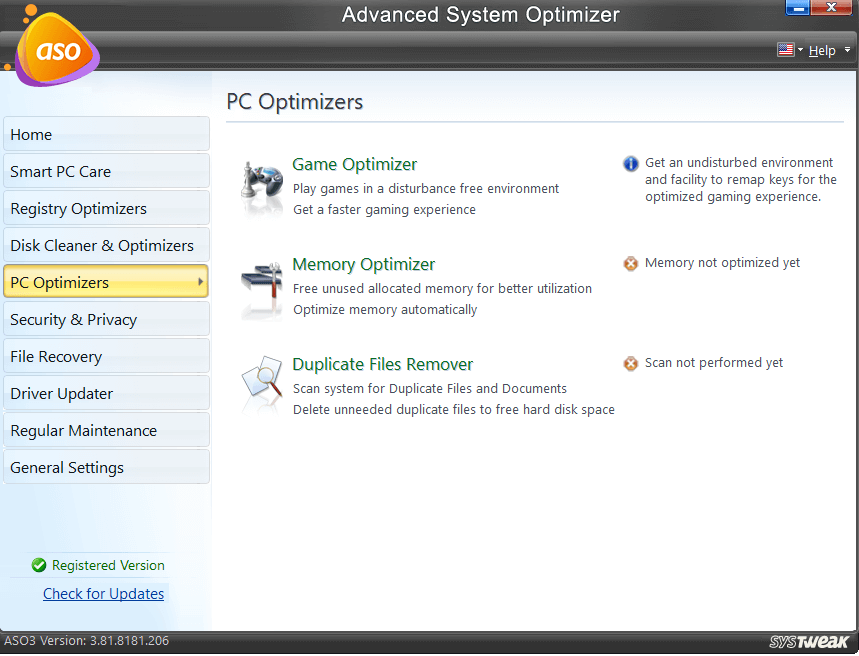Click the warning icon next to Scan not performed

tap(631, 364)
